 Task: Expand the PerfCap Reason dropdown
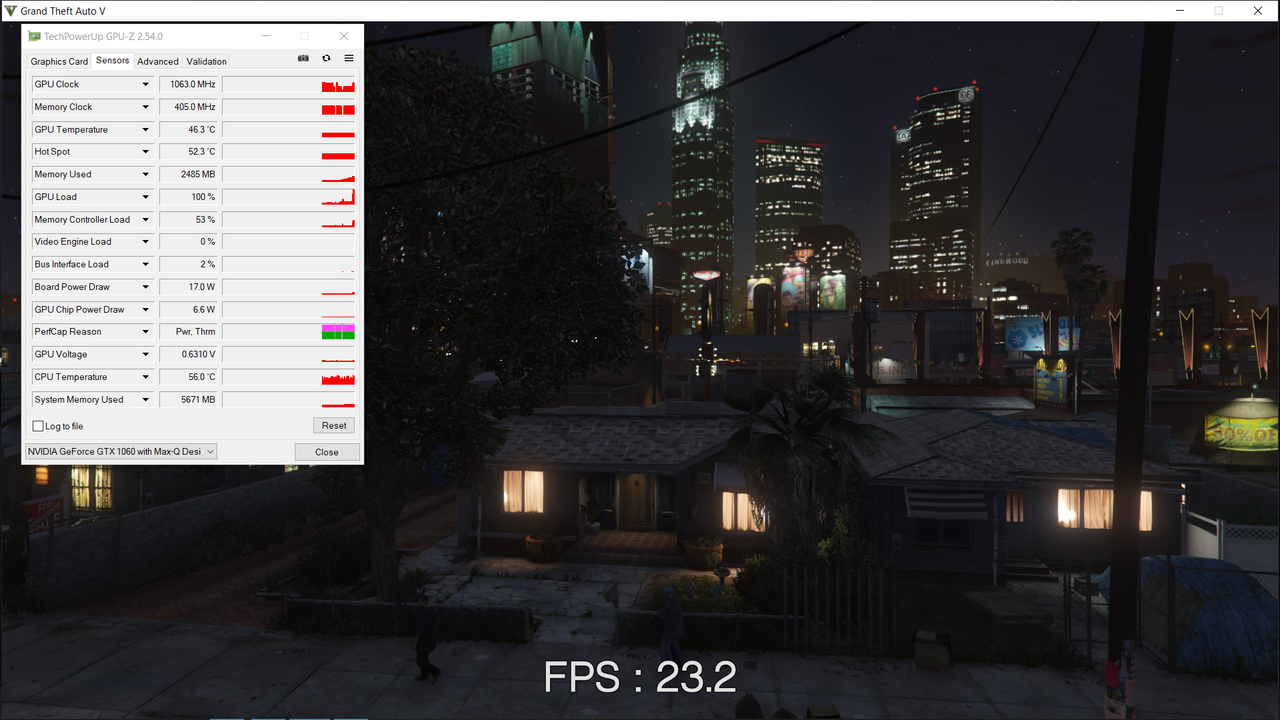(x=145, y=331)
